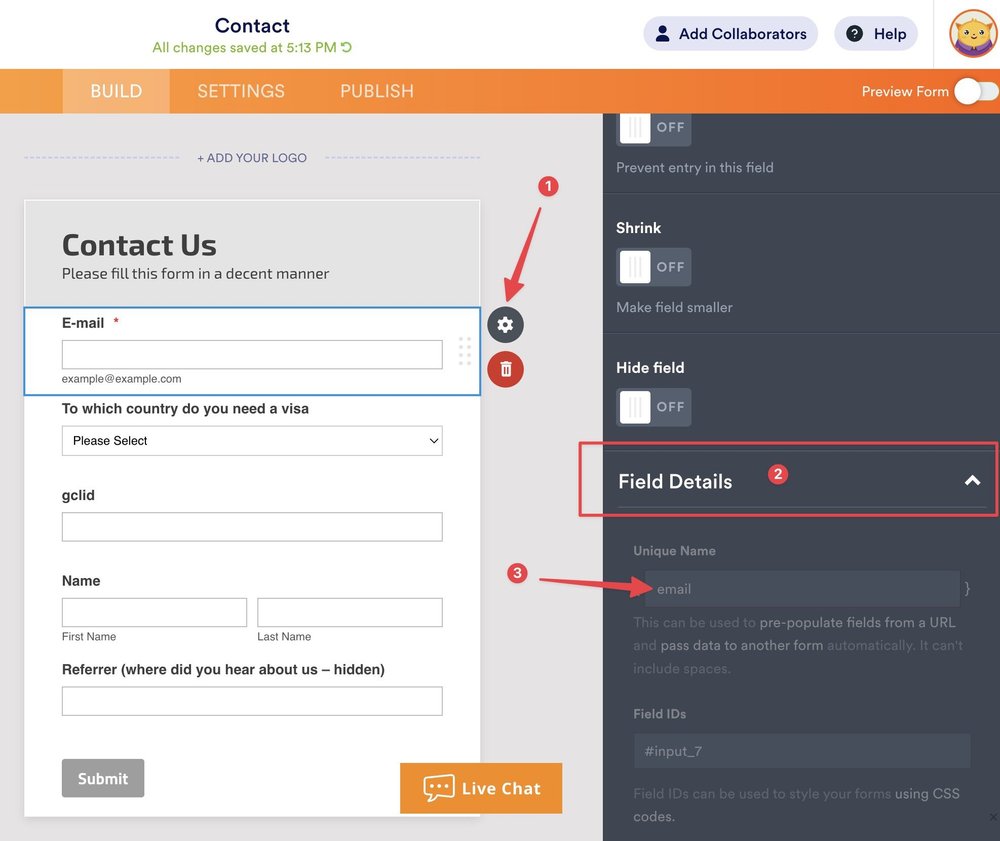Click the Add Collaborators person icon
Screen dimensions: 1000x841
click(663, 33)
